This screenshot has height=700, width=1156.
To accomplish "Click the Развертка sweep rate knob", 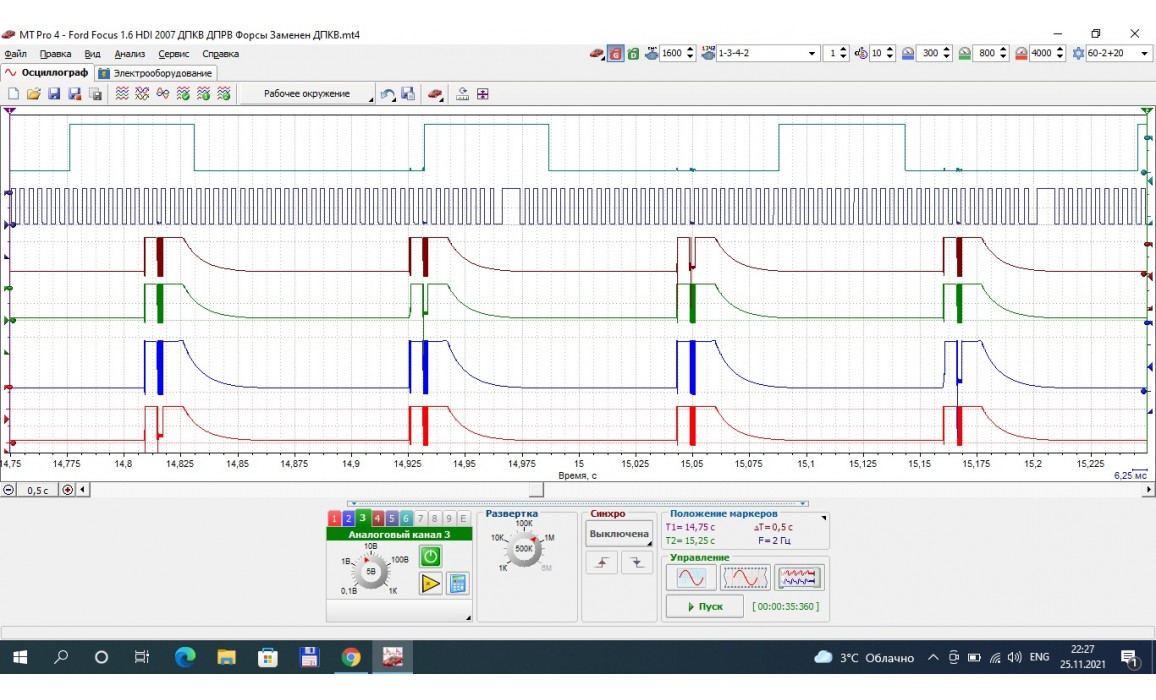I will click(523, 548).
